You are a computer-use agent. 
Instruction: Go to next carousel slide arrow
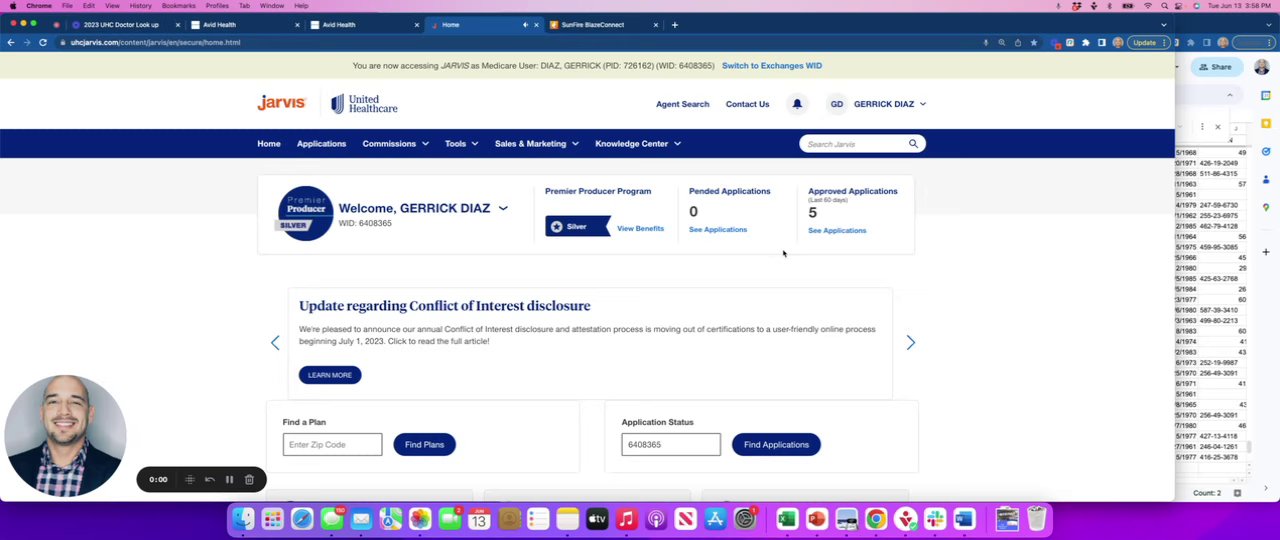[x=910, y=343]
